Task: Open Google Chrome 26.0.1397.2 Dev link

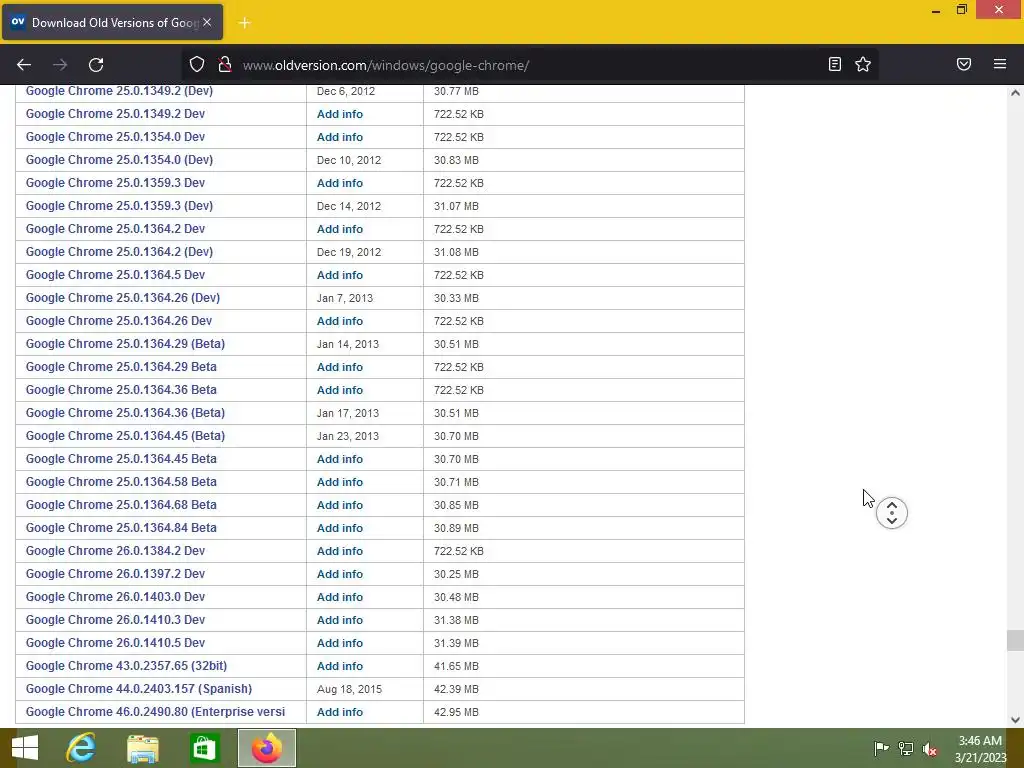Action: point(115,573)
